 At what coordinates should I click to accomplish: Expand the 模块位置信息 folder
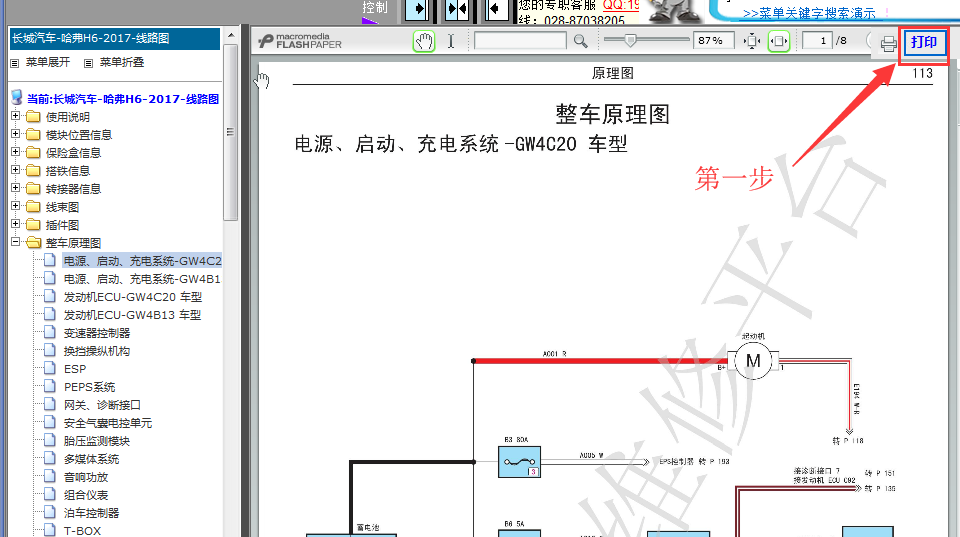tap(16, 133)
